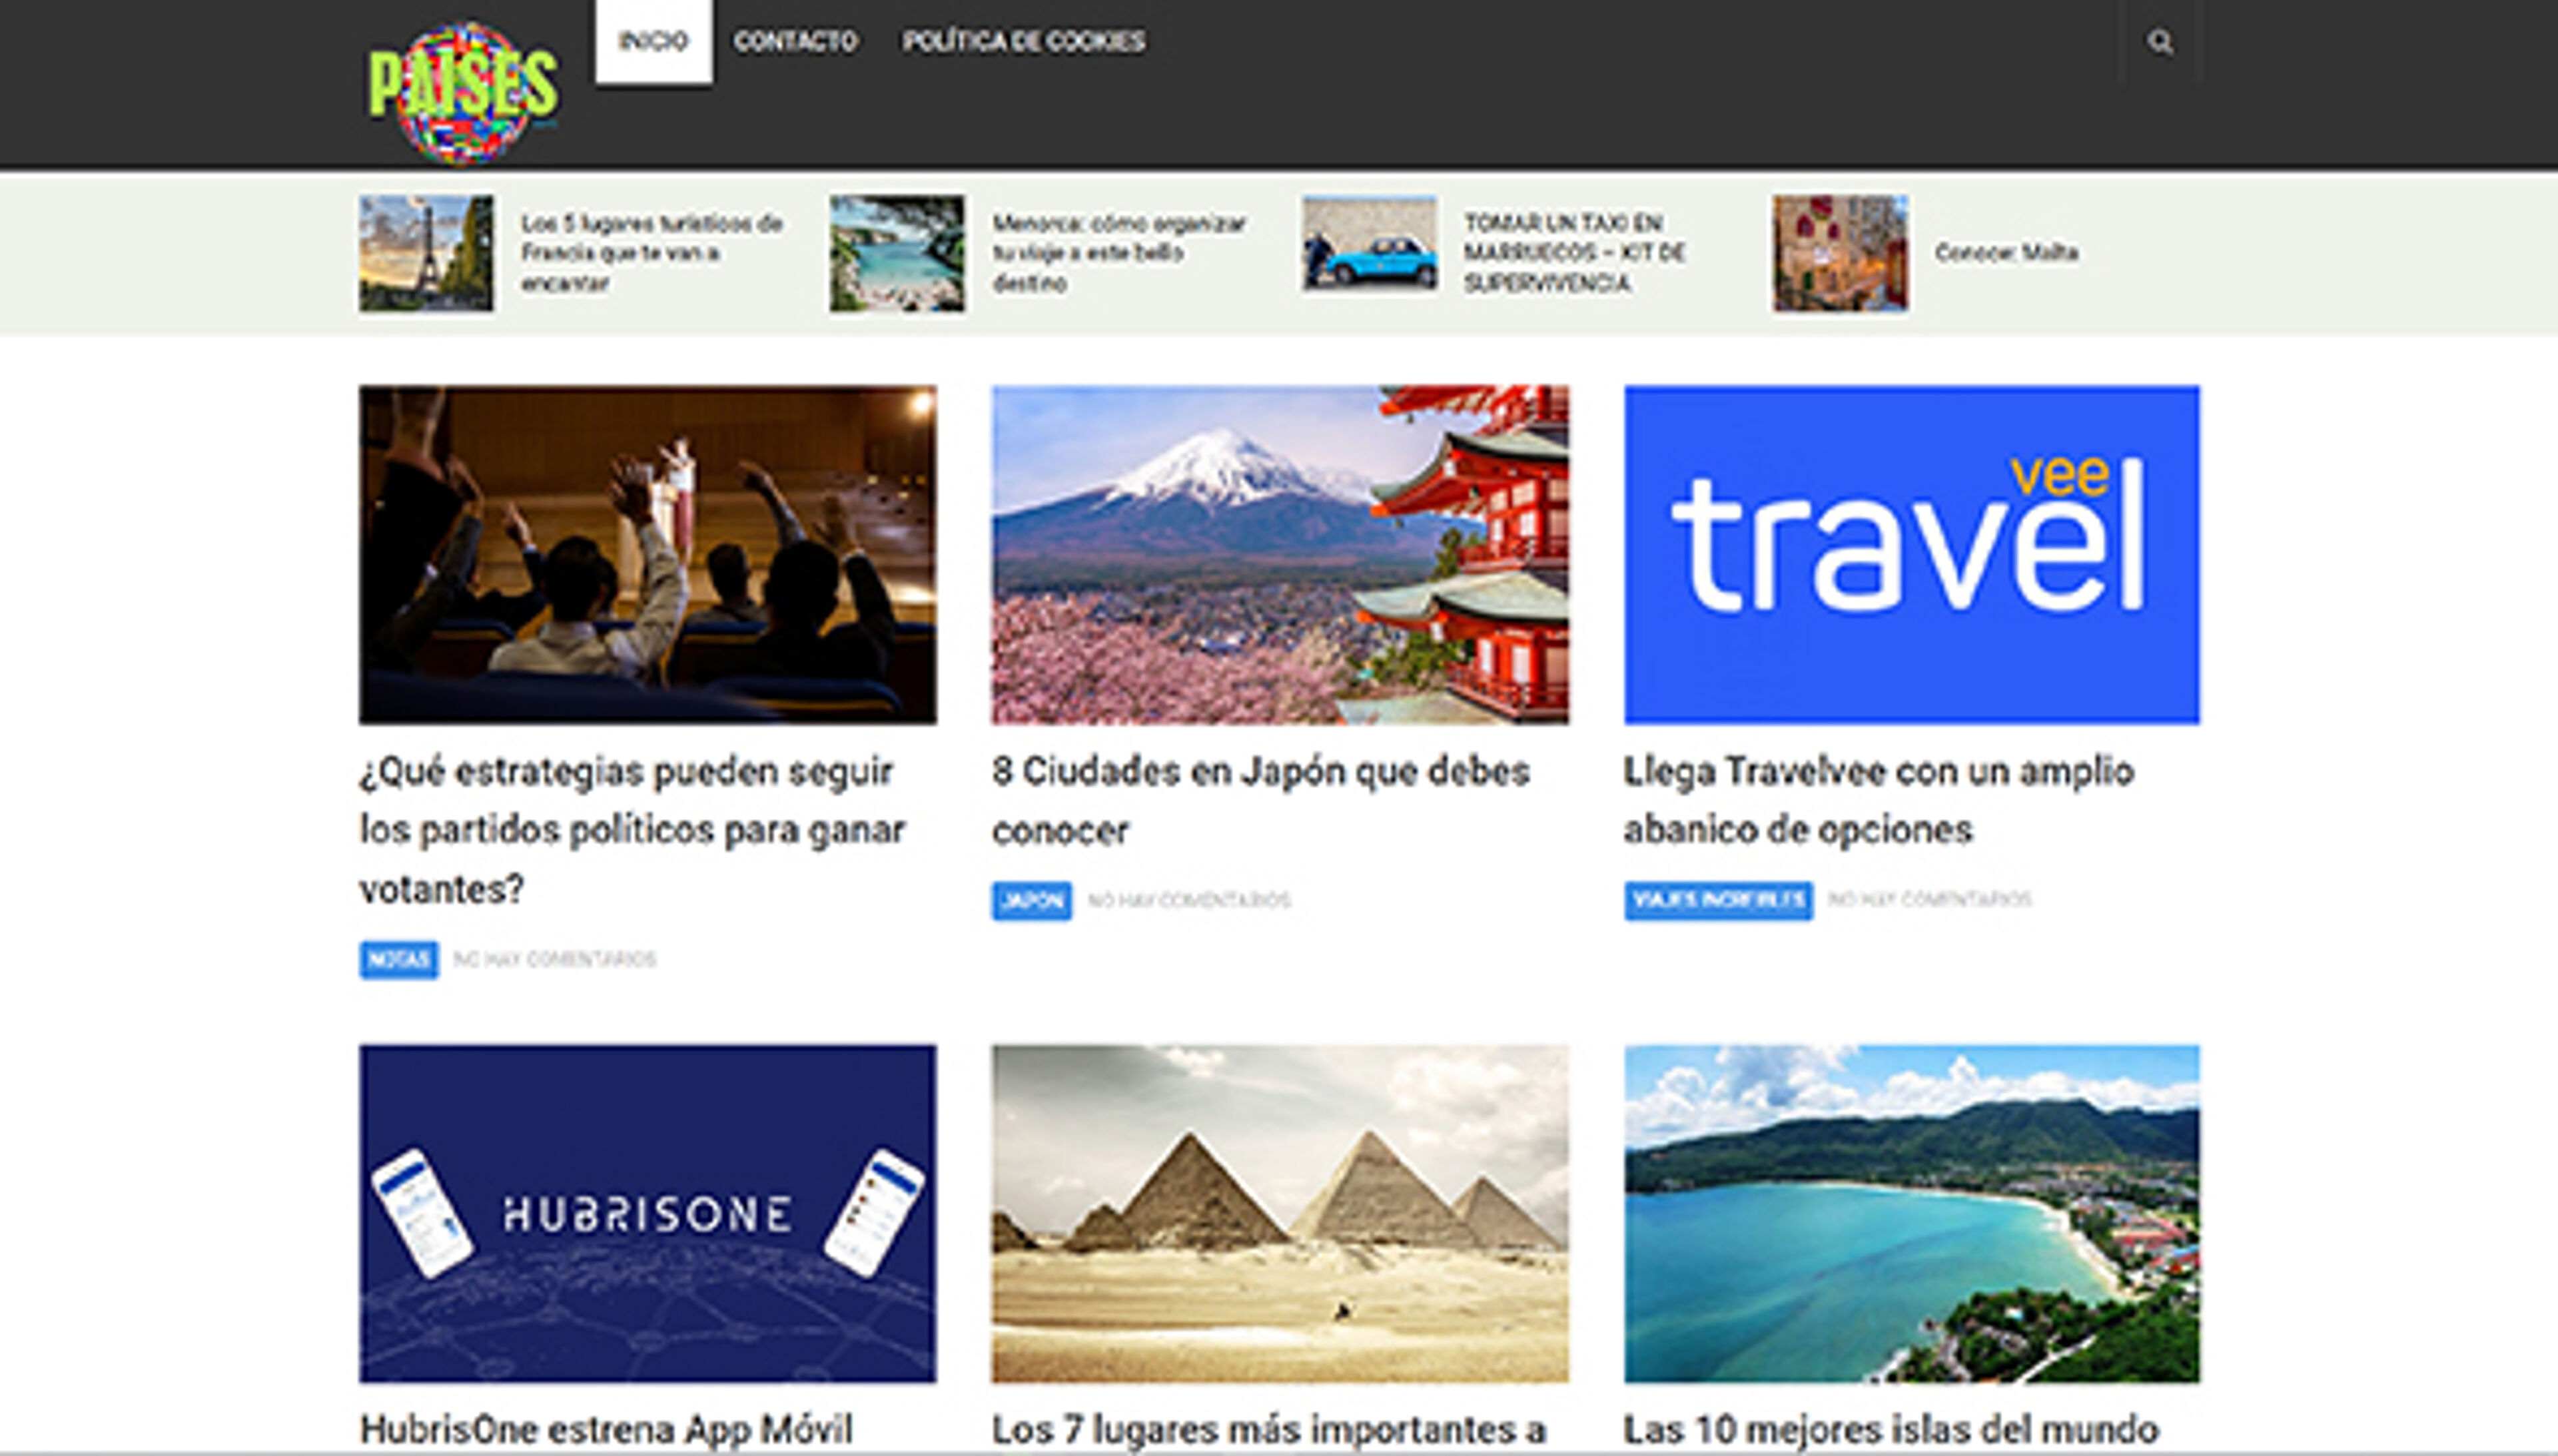Click the Notas category tag
Image resolution: width=2558 pixels, height=1456 pixels.
point(398,959)
